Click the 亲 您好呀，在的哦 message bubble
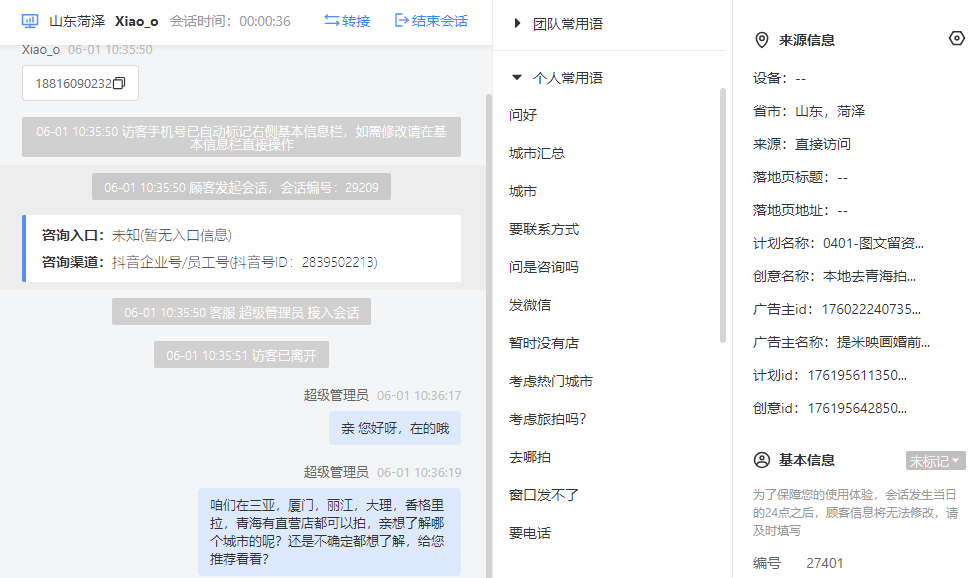 pos(395,428)
